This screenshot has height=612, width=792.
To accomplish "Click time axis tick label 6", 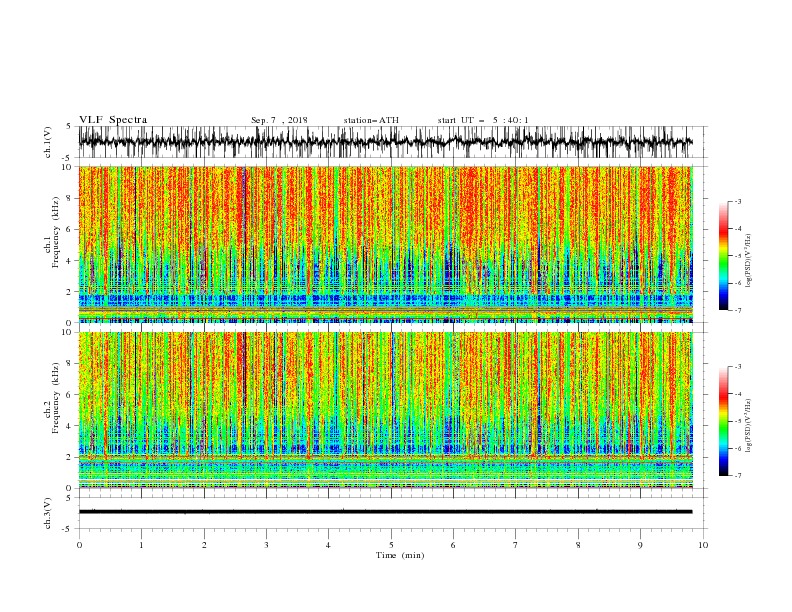I will (x=453, y=545).
